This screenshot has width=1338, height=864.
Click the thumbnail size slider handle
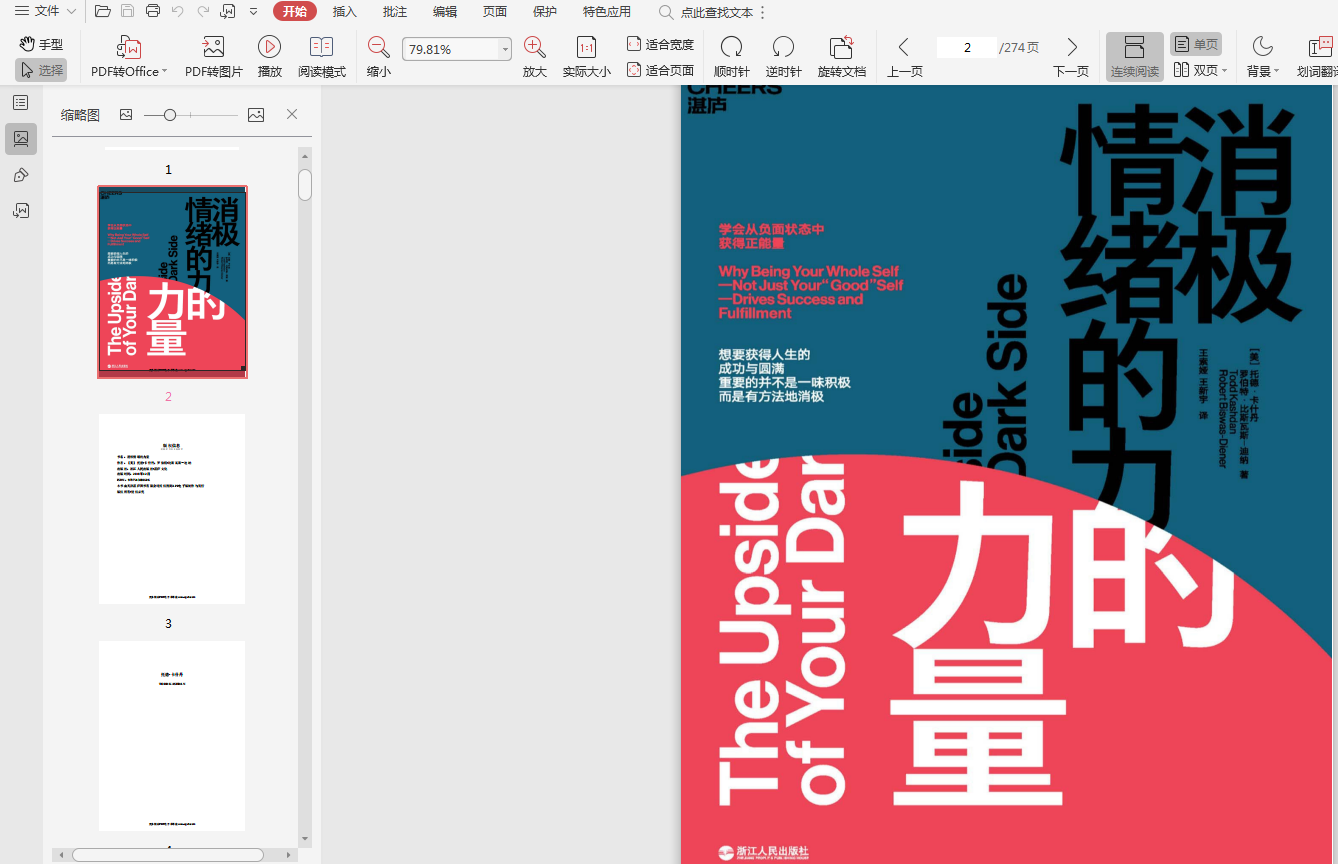coord(170,115)
